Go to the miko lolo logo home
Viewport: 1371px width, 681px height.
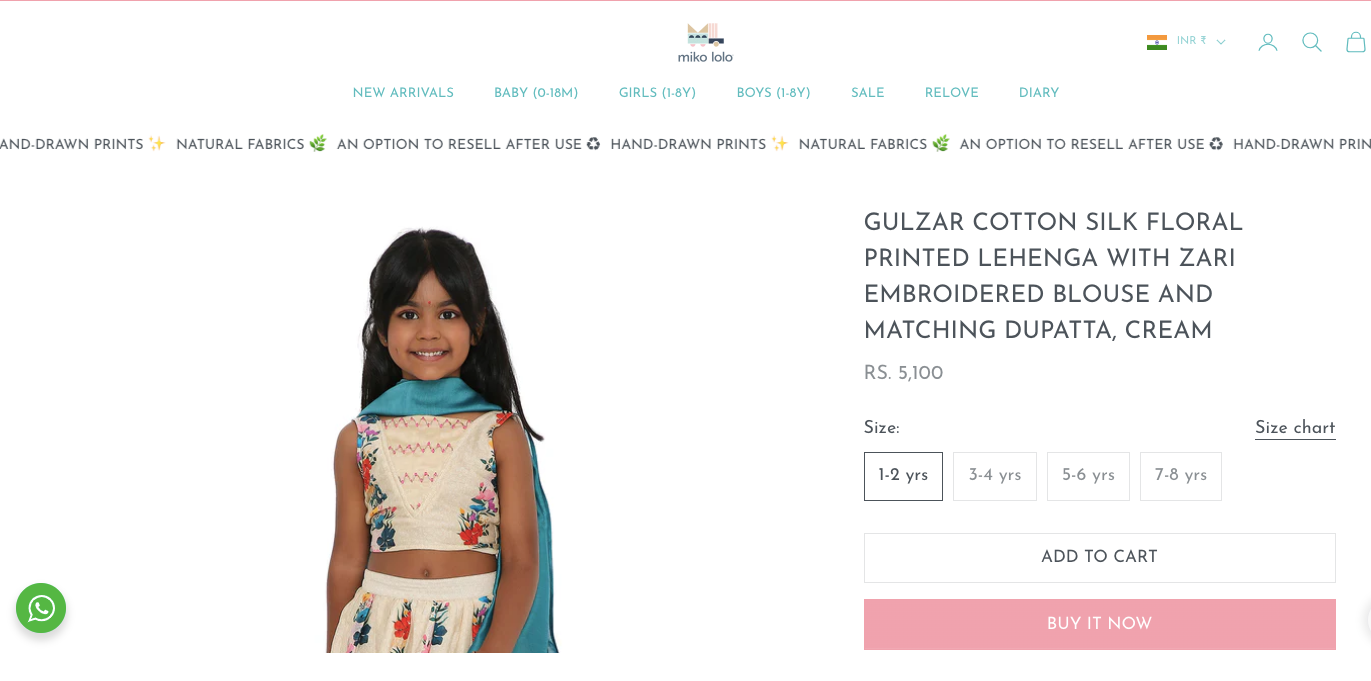point(705,43)
